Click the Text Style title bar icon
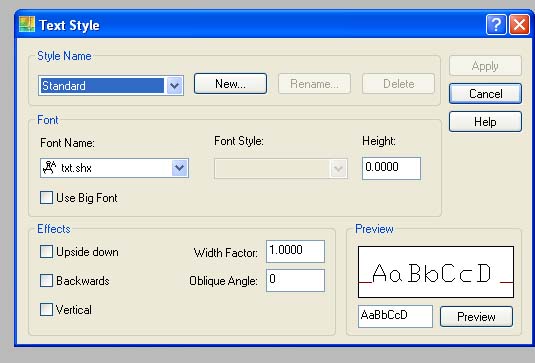This screenshot has height=363, width=535. tap(27, 24)
